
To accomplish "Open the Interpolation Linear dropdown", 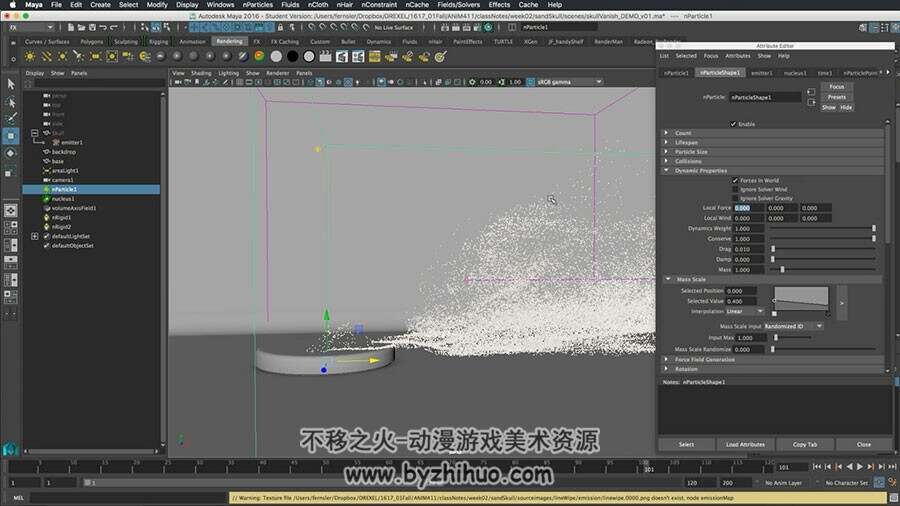I will pyautogui.click(x=744, y=312).
